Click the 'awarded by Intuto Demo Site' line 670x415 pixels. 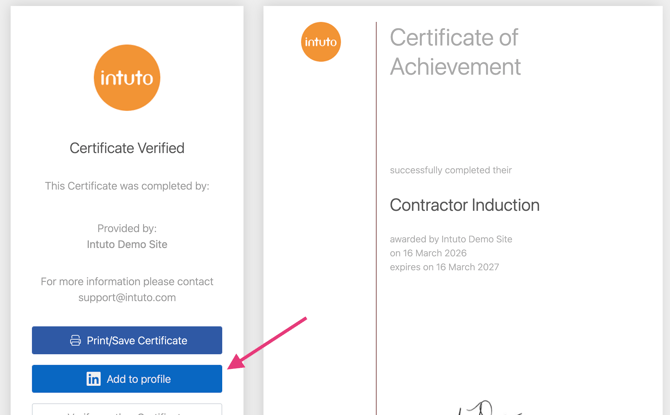[x=450, y=239]
